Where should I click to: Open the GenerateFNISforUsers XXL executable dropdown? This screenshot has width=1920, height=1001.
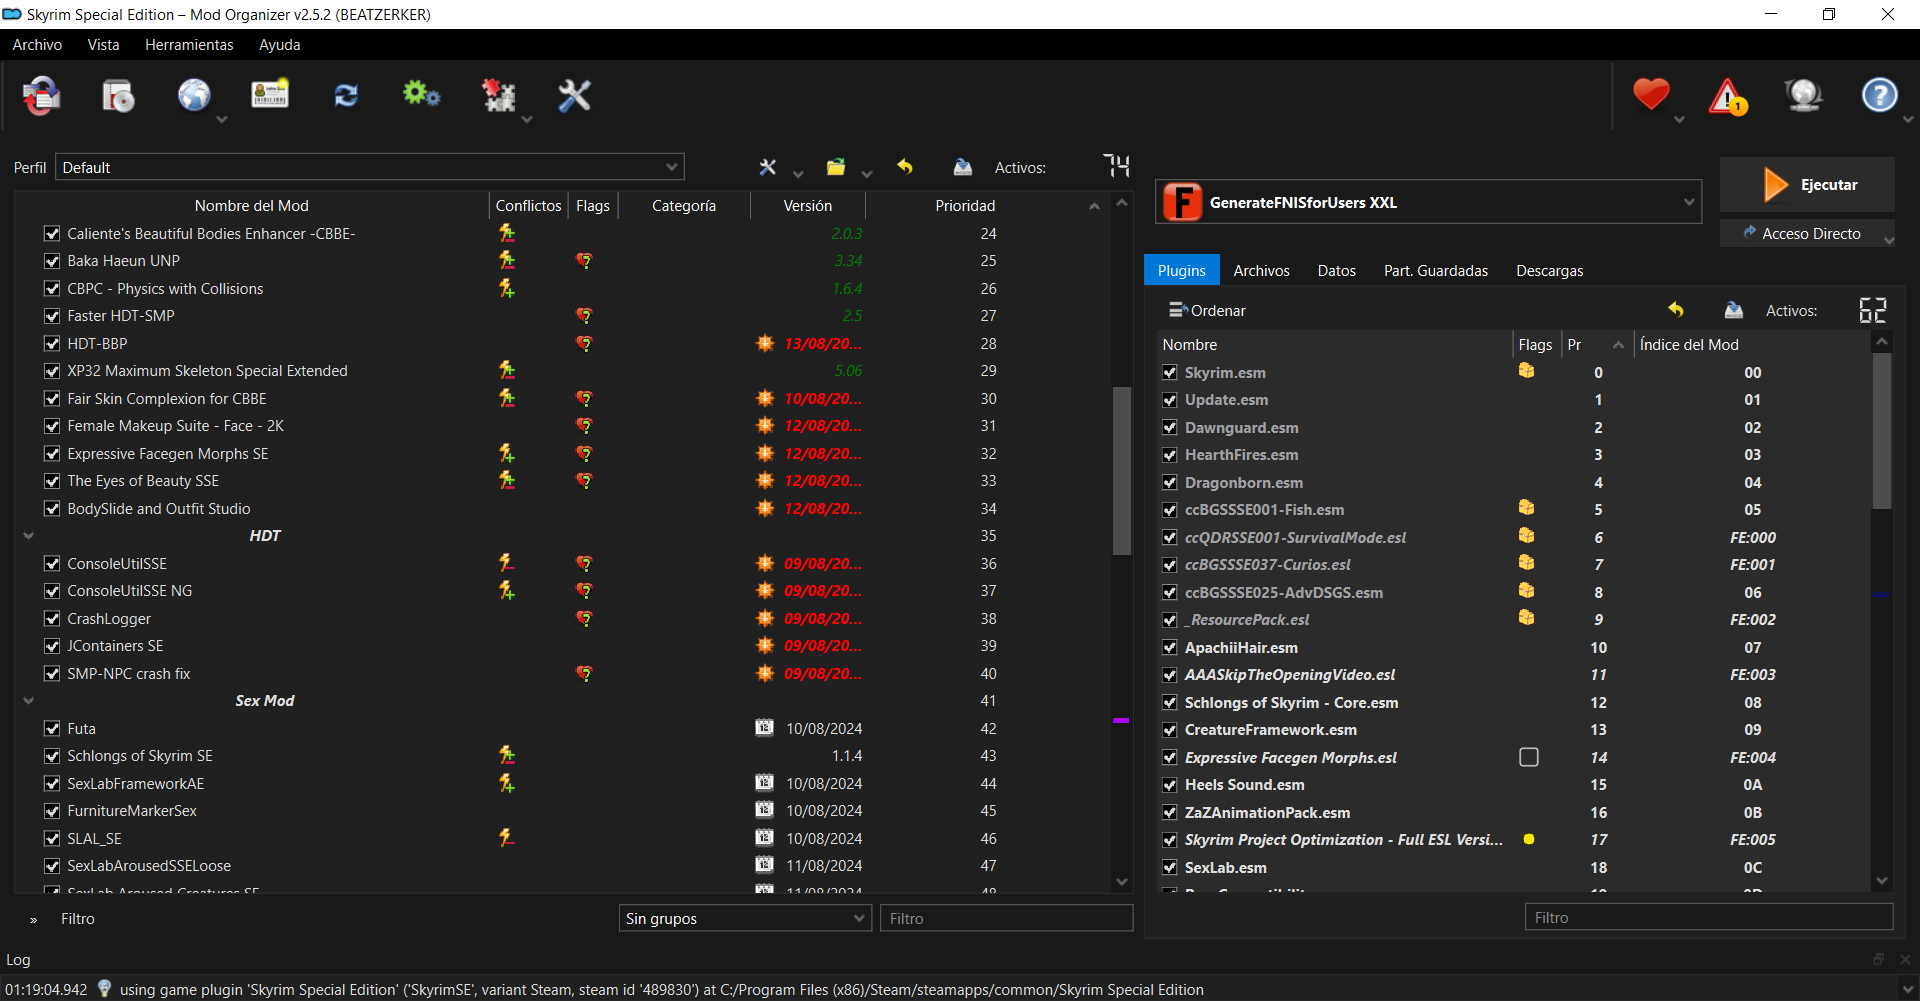coord(1428,202)
